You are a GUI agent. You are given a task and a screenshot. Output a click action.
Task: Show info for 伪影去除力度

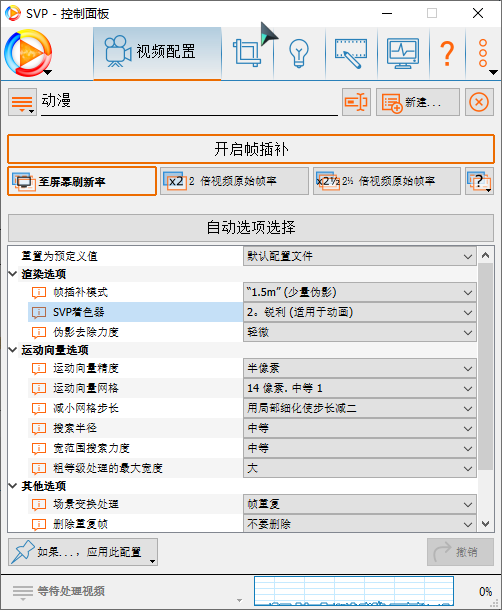[x=39, y=332]
